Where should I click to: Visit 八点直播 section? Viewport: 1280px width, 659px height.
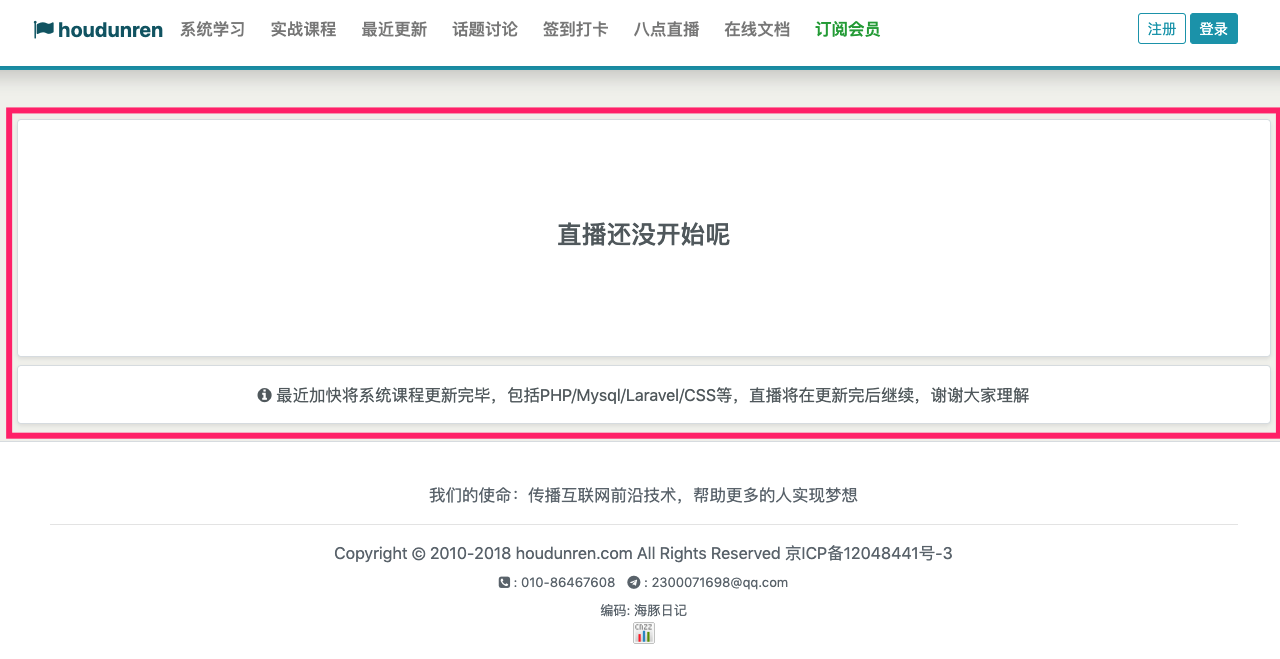pyautogui.click(x=666, y=29)
